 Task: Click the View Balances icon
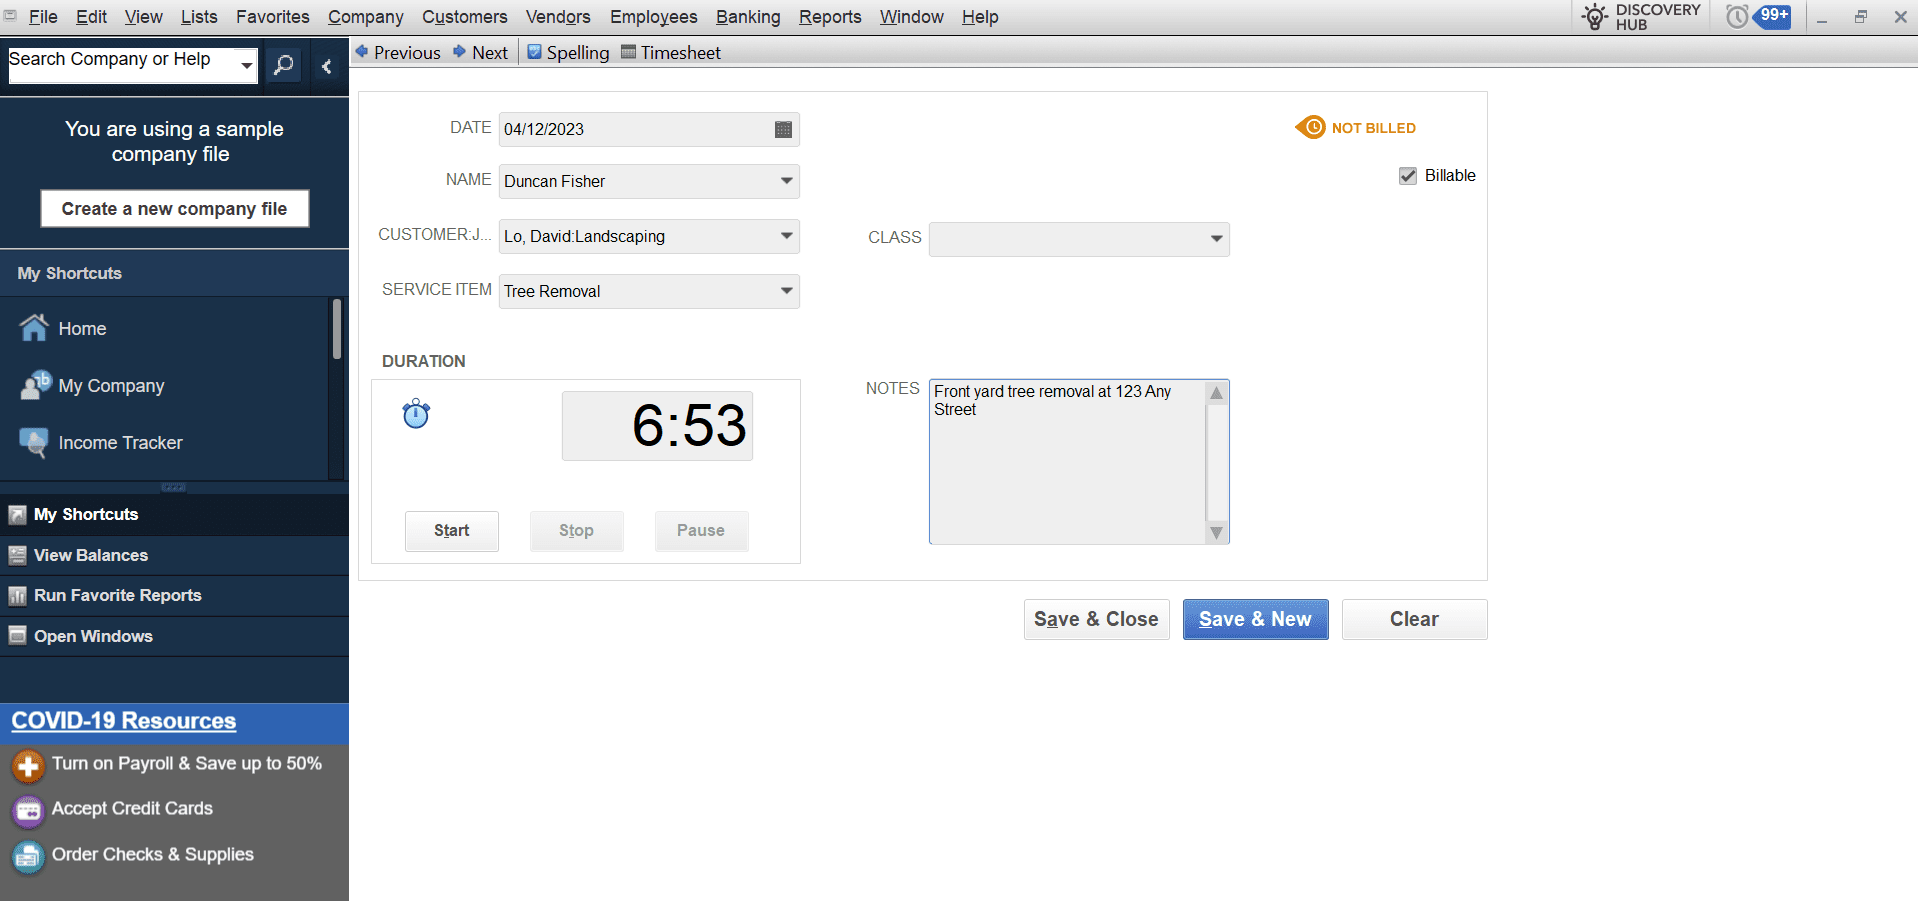17,555
